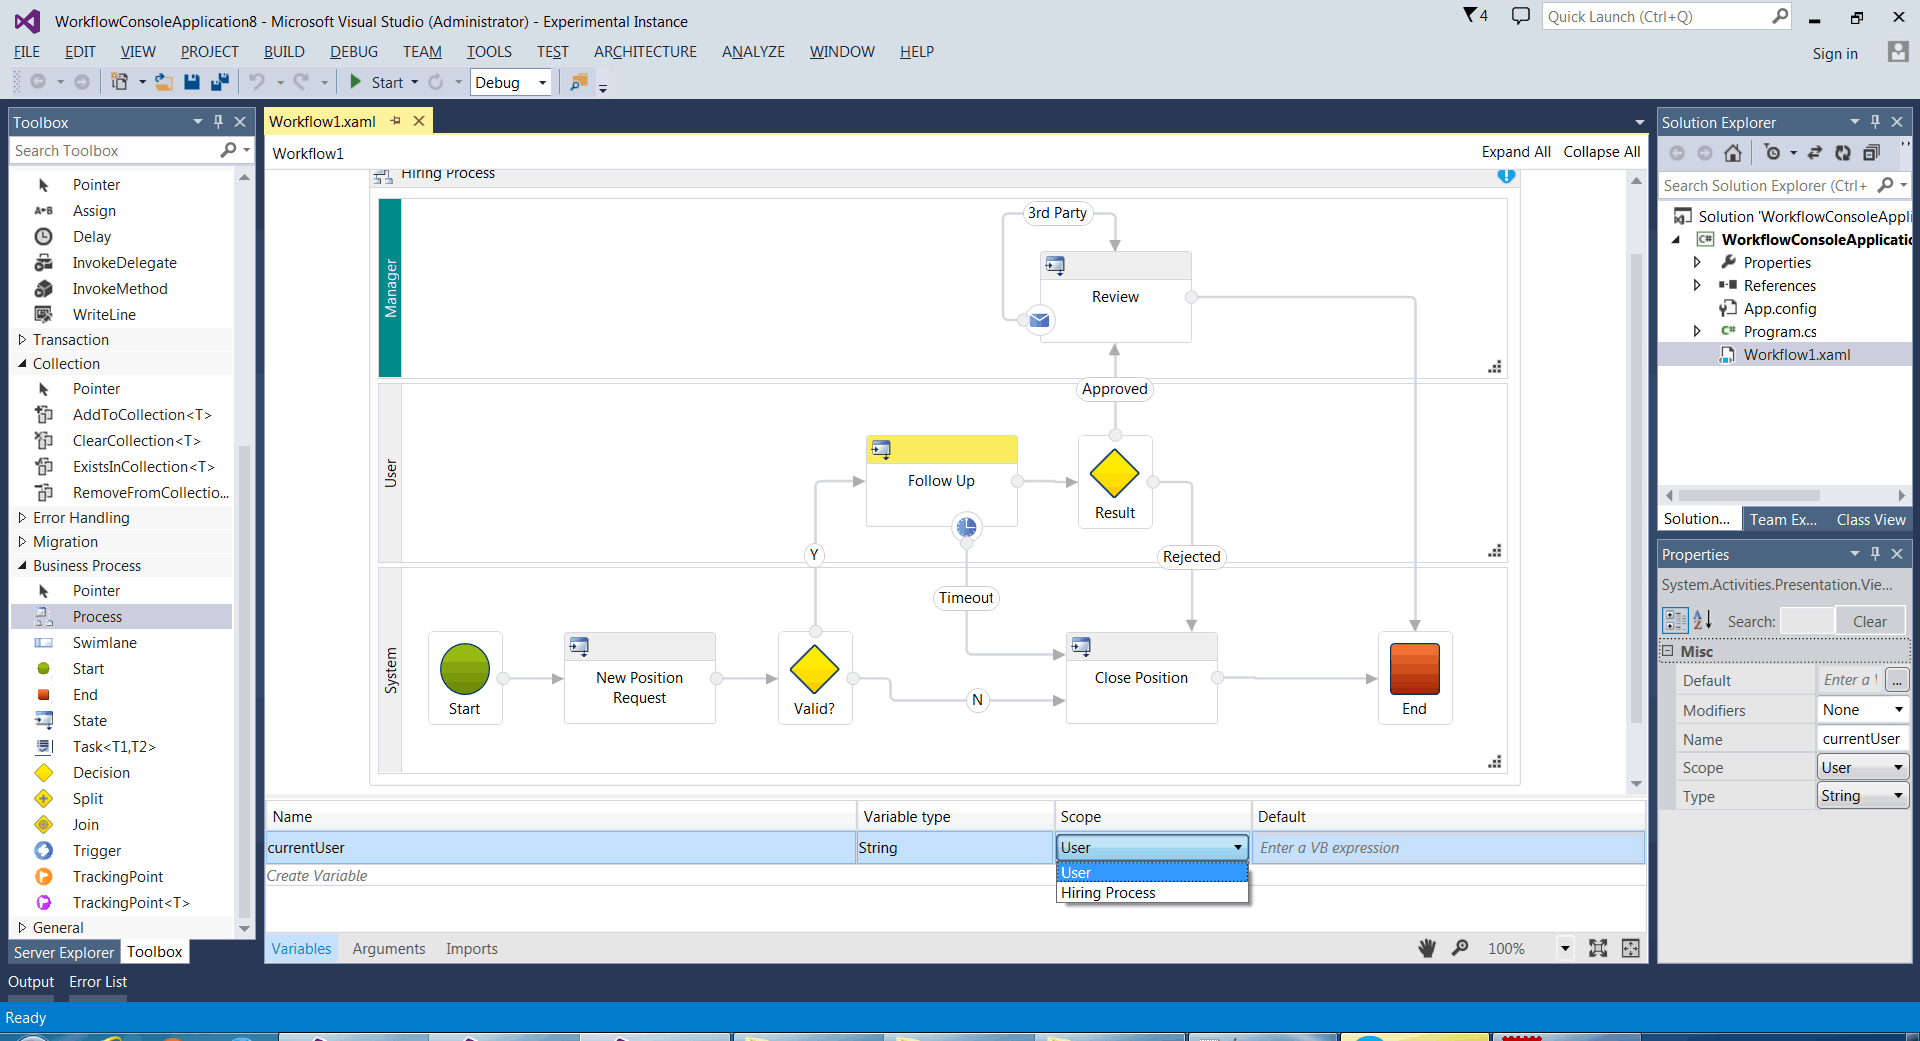Viewport: 1920px width, 1041px height.
Task: Click the Result decision diamond on canvas
Action: click(1114, 474)
